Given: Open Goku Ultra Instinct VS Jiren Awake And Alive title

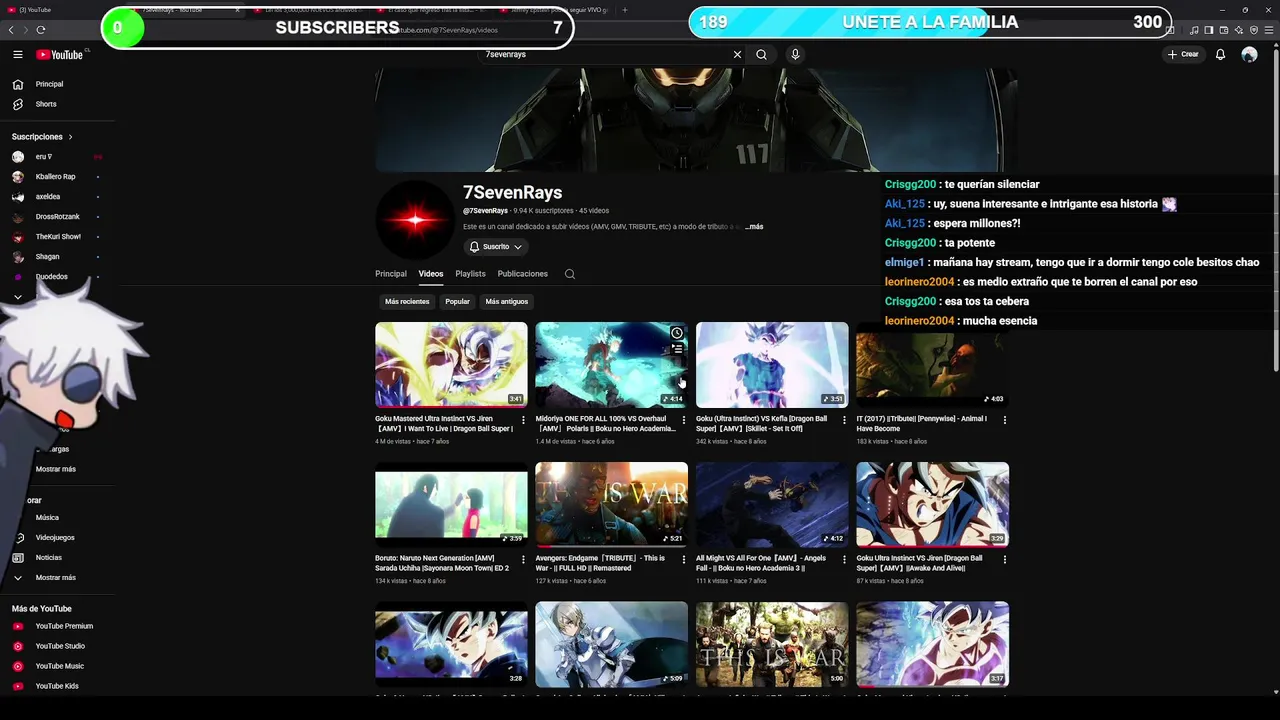Looking at the screenshot, I should coord(919,563).
